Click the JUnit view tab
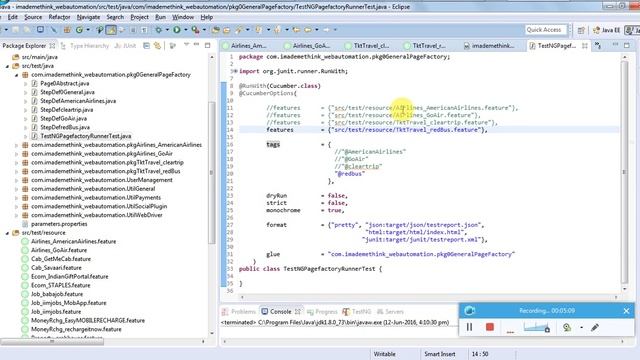This screenshot has height=360, width=640. pos(125,46)
